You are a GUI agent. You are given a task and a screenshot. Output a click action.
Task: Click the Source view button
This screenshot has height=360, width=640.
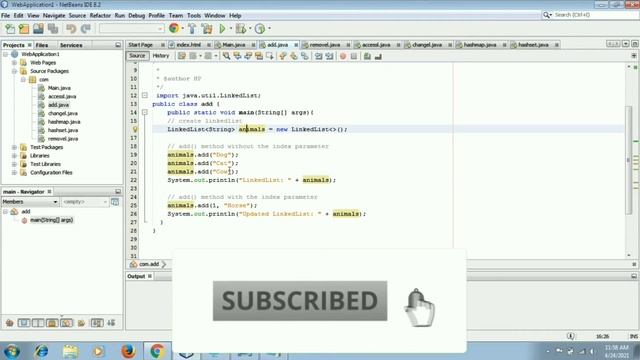click(137, 56)
